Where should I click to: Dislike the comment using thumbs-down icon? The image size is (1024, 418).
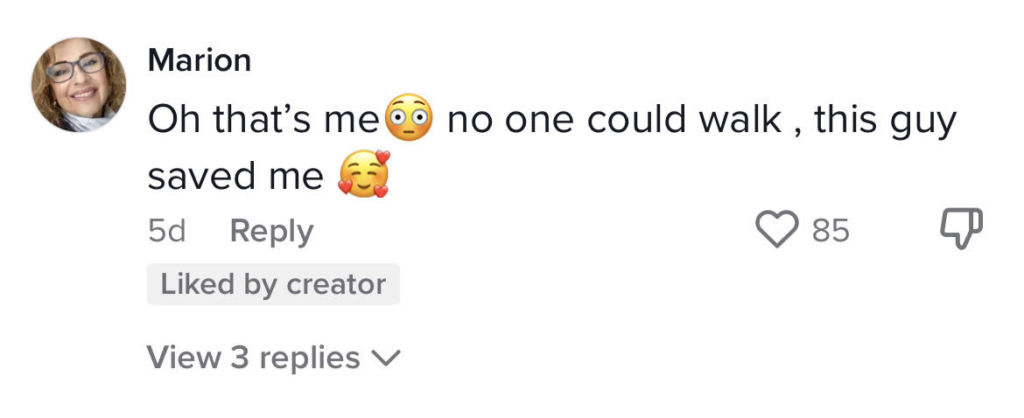[x=960, y=229]
